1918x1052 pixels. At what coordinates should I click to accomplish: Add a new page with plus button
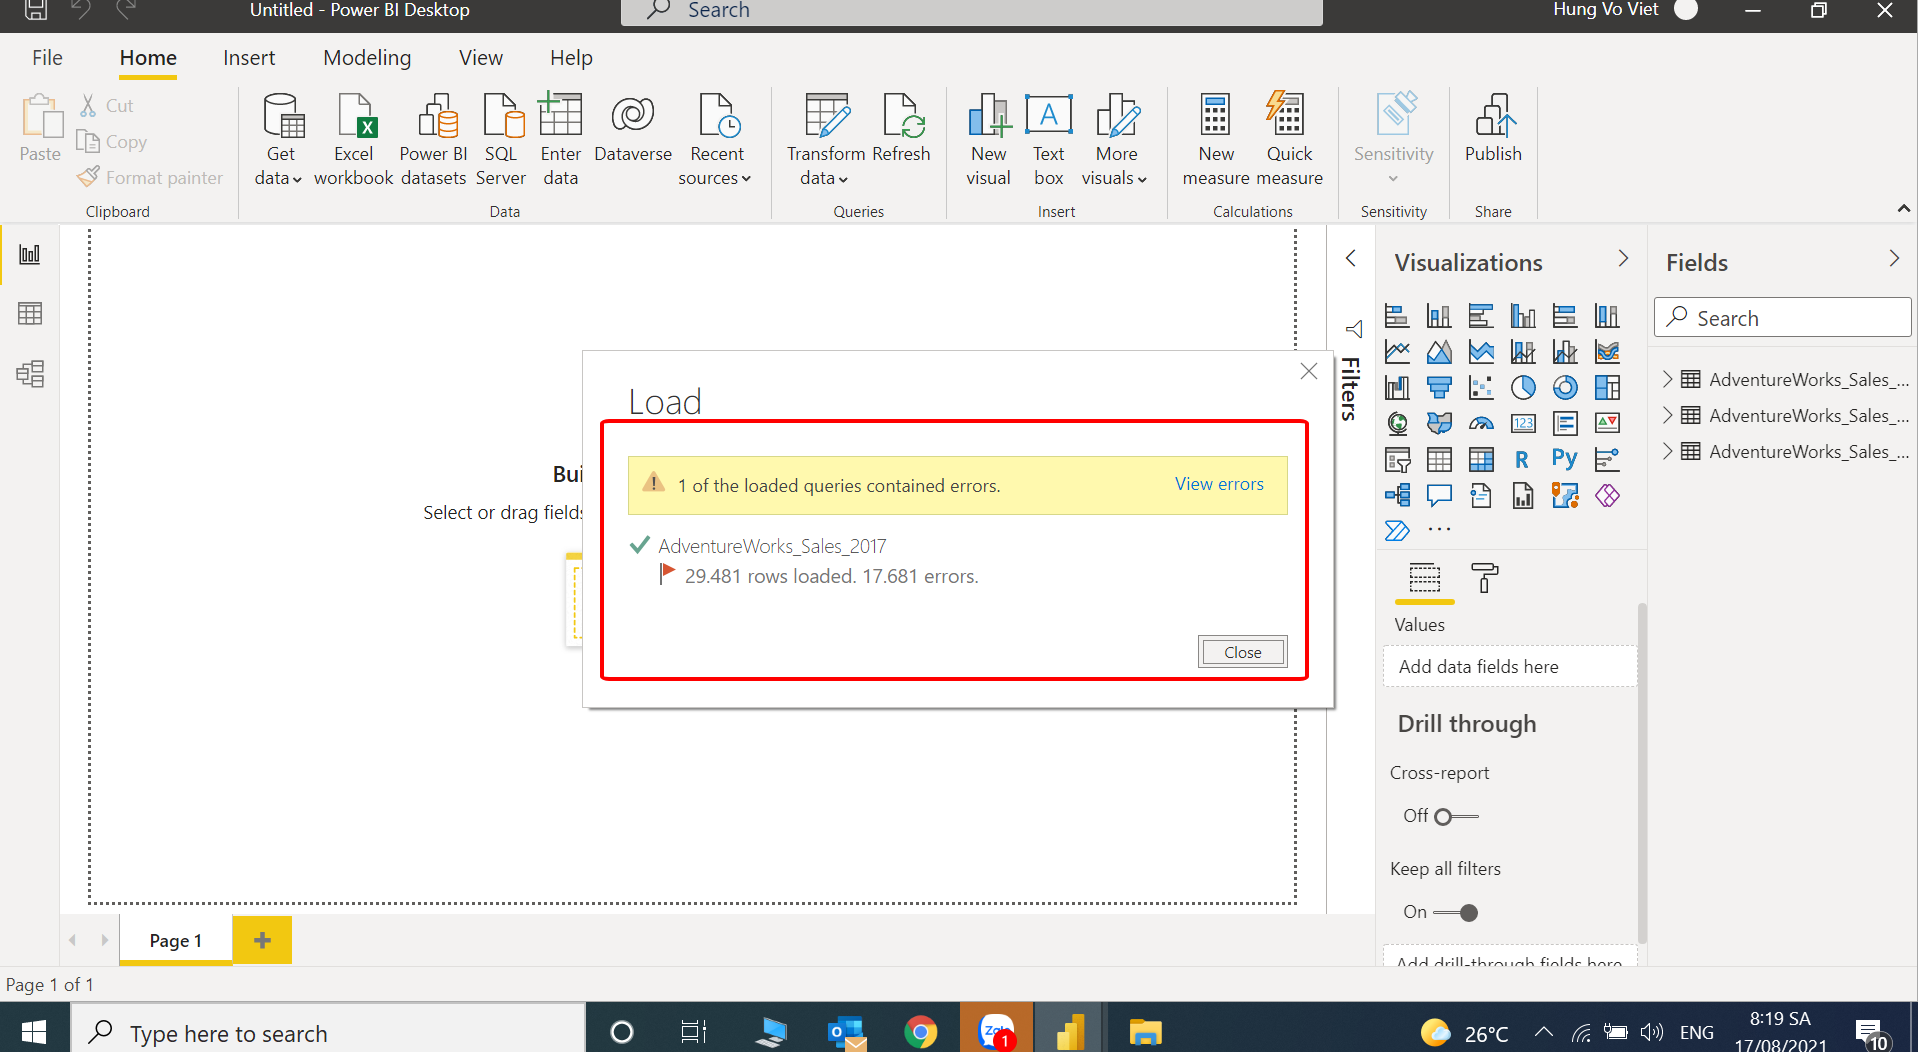pyautogui.click(x=262, y=940)
